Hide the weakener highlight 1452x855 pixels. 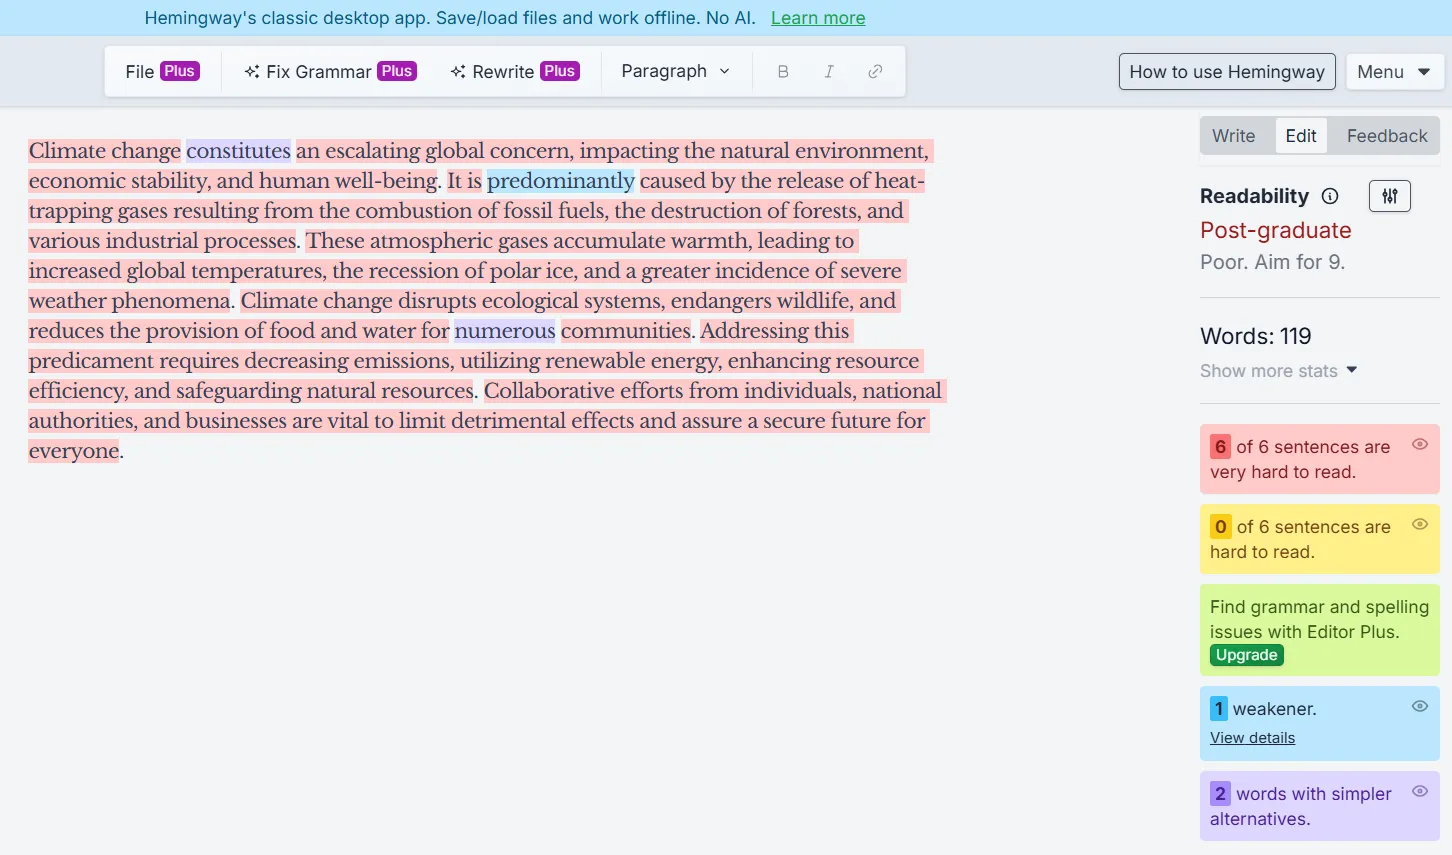(1420, 706)
